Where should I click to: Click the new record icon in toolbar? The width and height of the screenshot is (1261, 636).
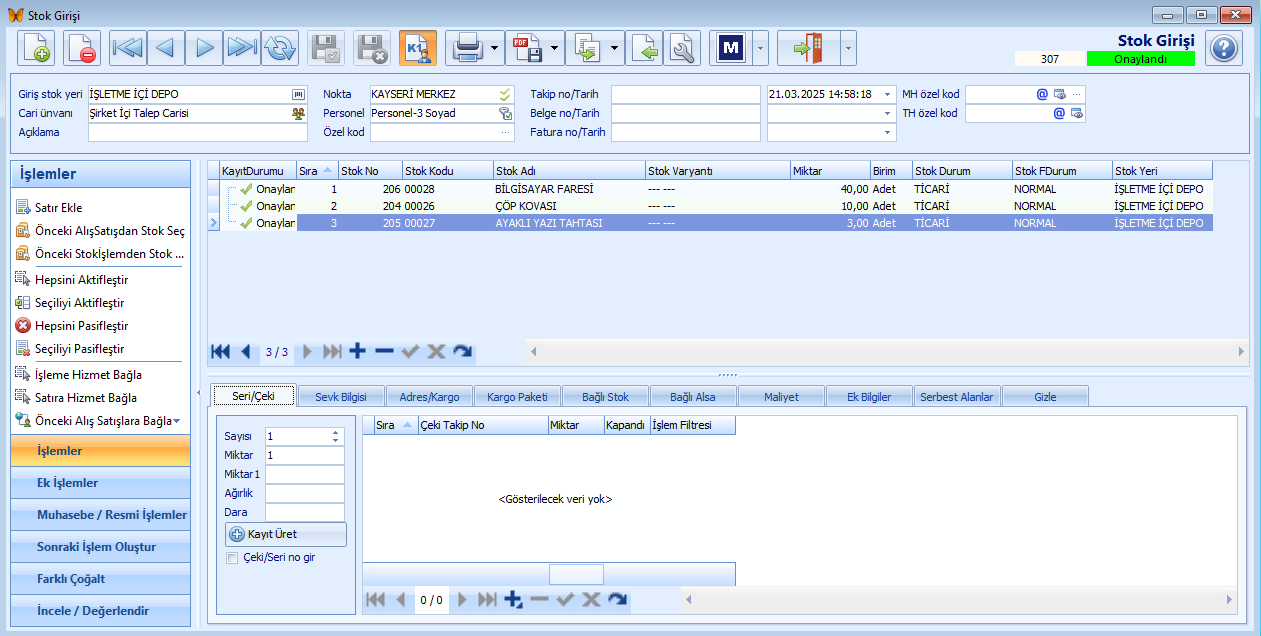(36, 48)
